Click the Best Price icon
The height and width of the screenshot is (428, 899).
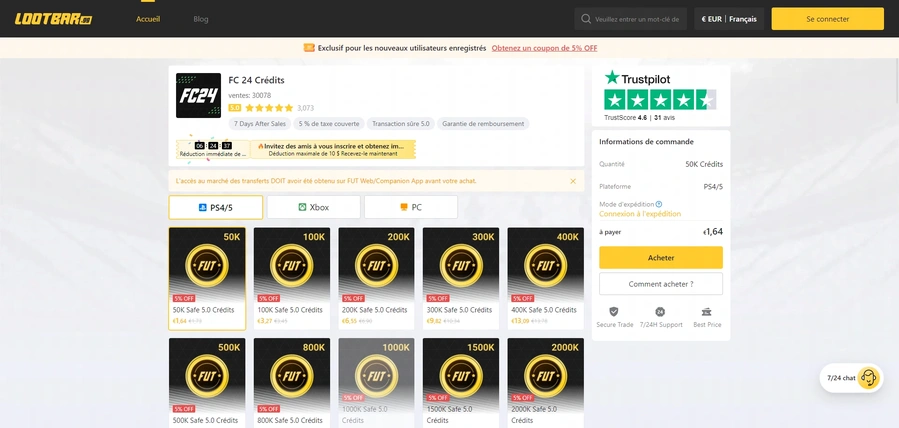tap(706, 312)
